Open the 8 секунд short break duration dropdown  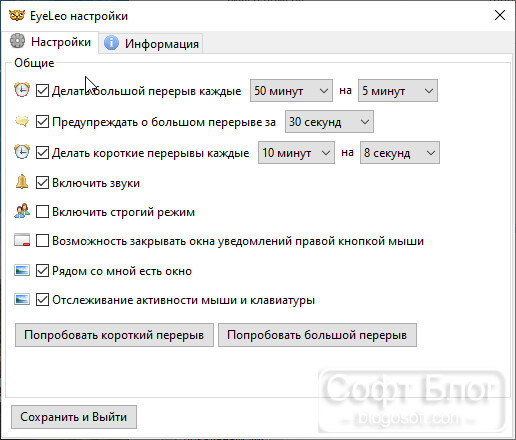coord(400,153)
